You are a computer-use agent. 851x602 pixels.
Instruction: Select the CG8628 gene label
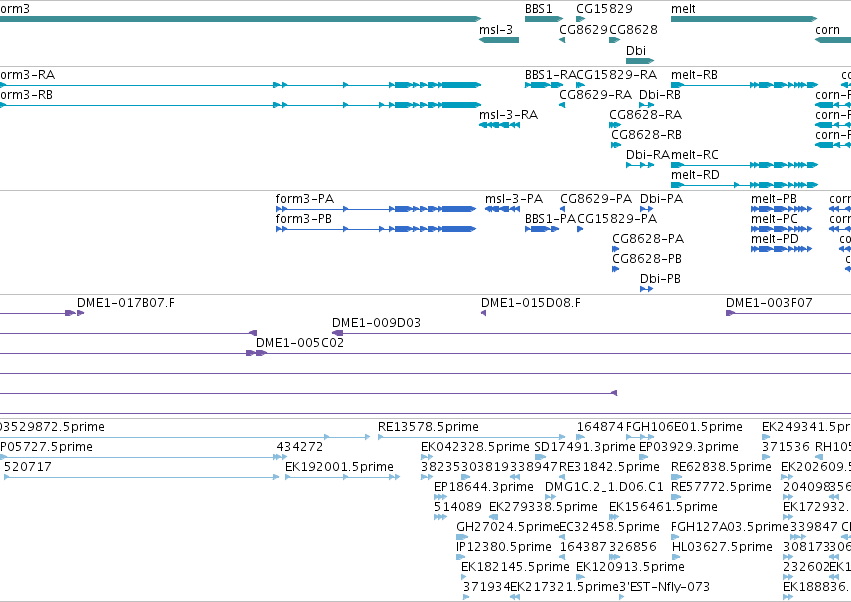(633, 30)
